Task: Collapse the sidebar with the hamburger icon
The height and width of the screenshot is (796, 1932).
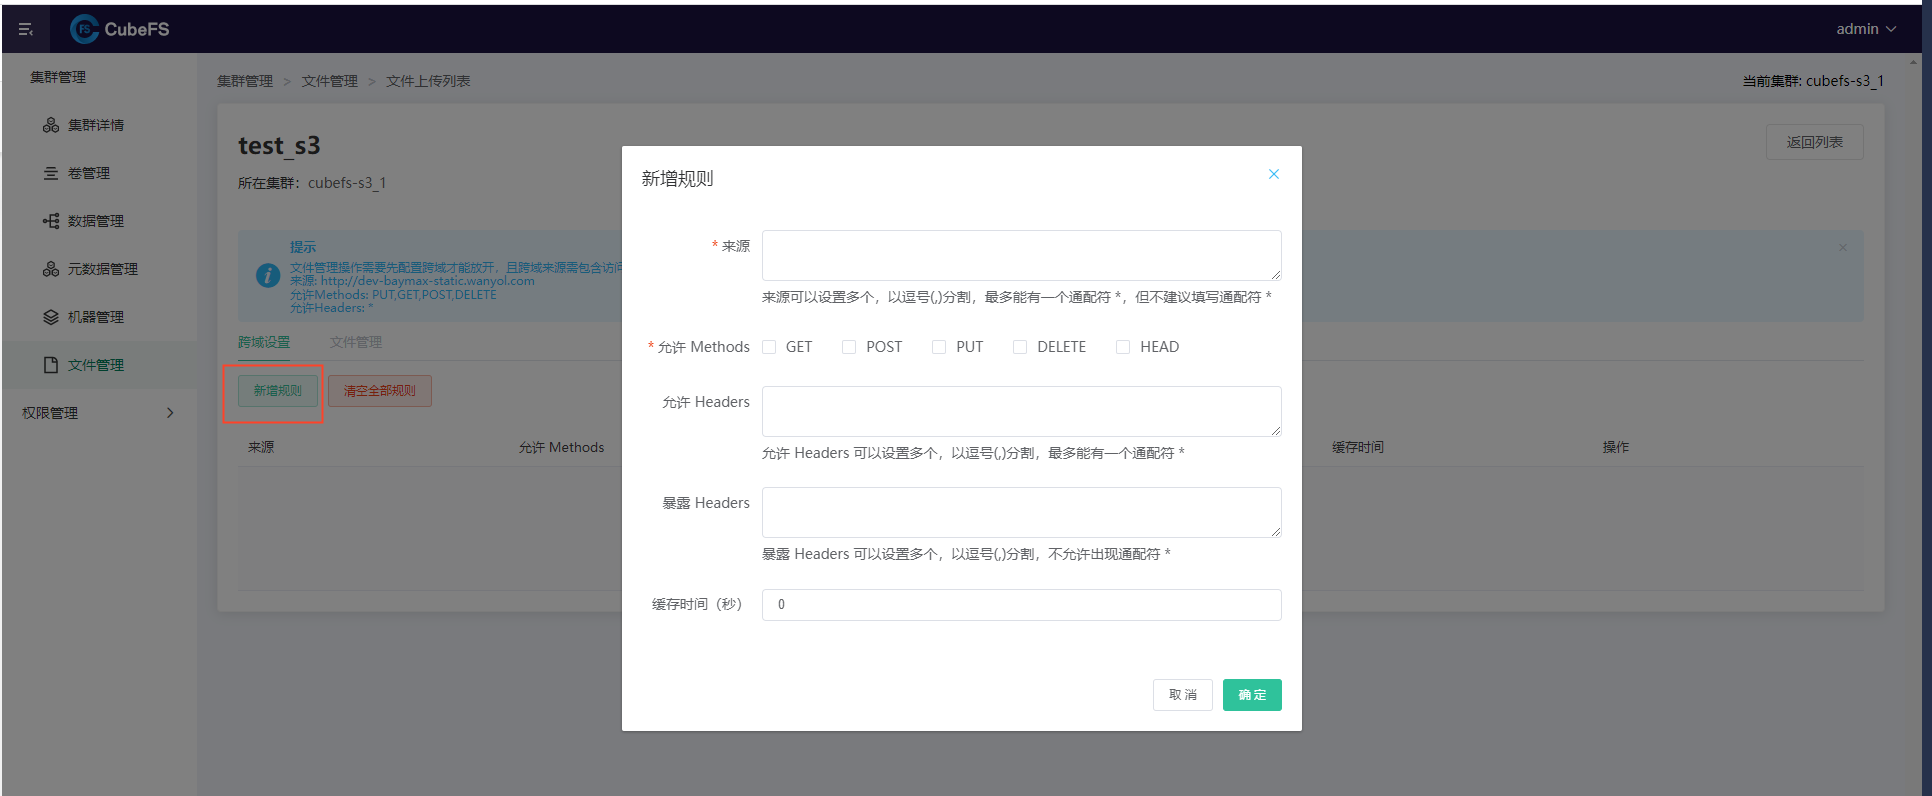Action: [x=26, y=30]
